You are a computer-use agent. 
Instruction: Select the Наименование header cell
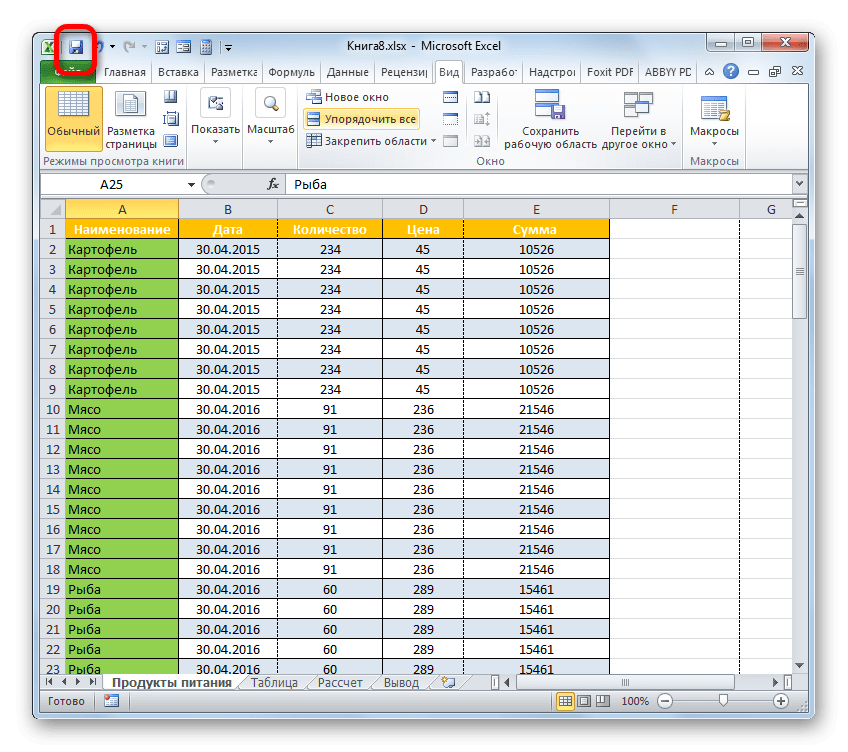(x=122, y=229)
